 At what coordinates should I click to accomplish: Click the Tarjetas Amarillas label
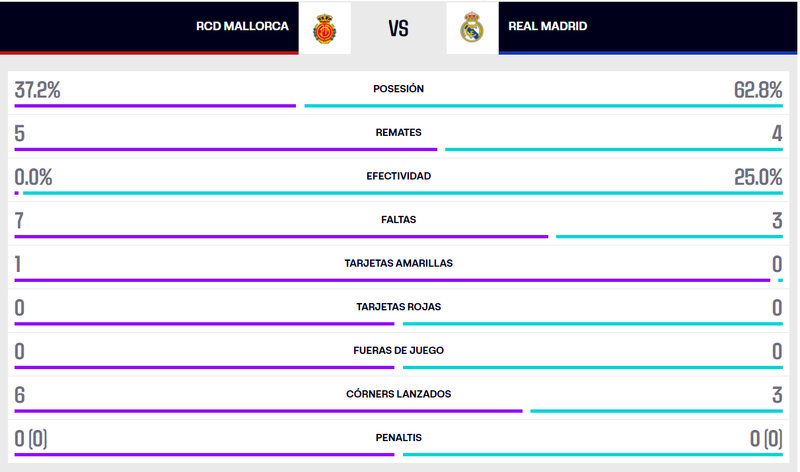[398, 263]
